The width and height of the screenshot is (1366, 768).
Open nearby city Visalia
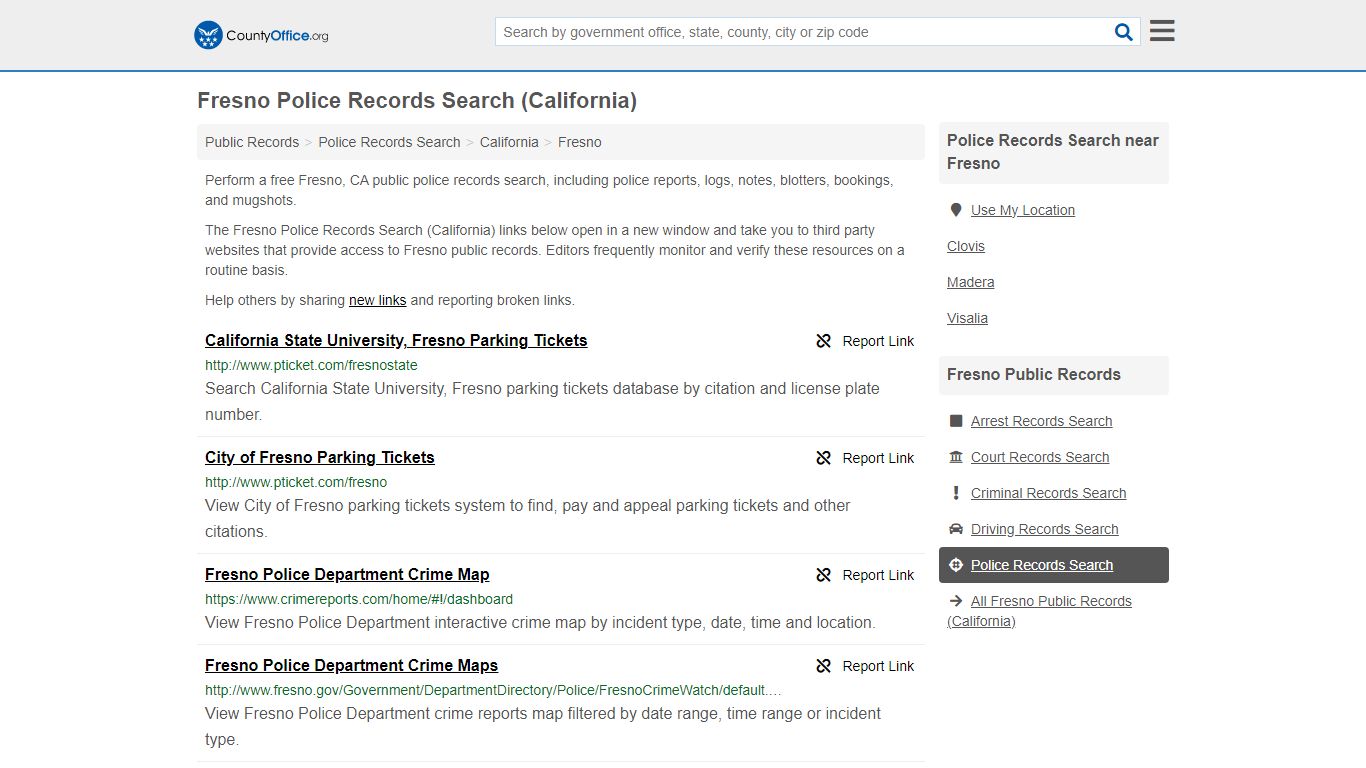point(967,318)
